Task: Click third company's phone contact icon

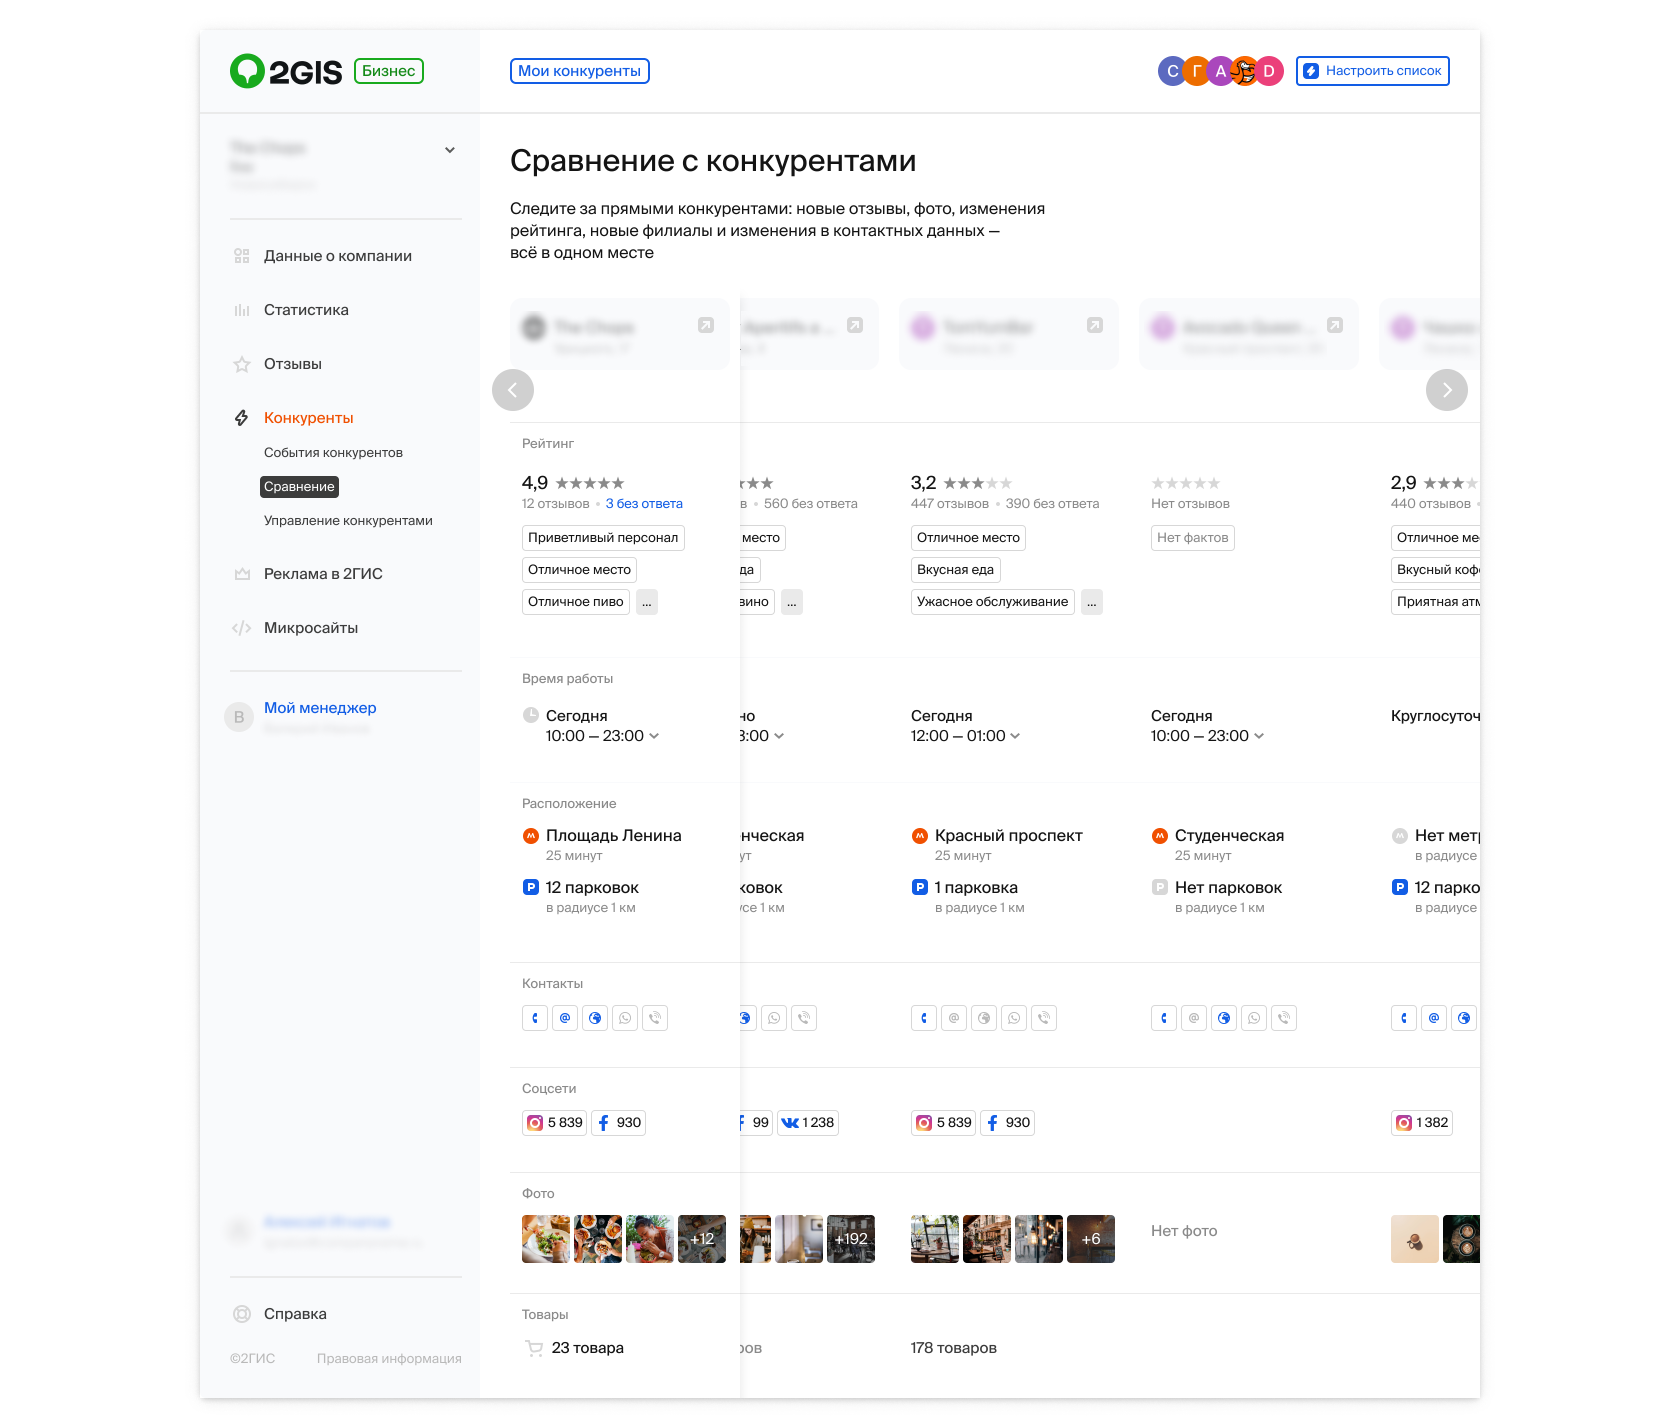Action: point(924,1018)
